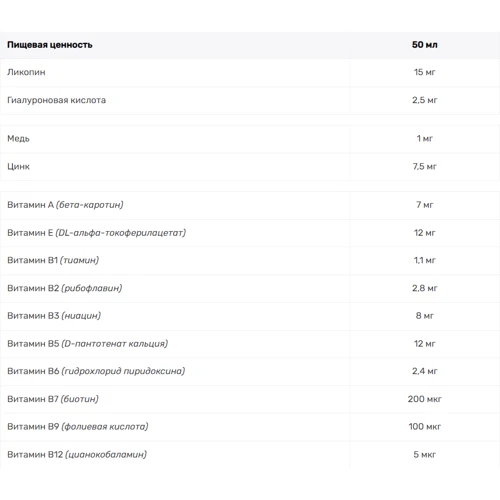
Task: Select the '2,5 мг' hyaluronic acid value
Action: tap(424, 100)
